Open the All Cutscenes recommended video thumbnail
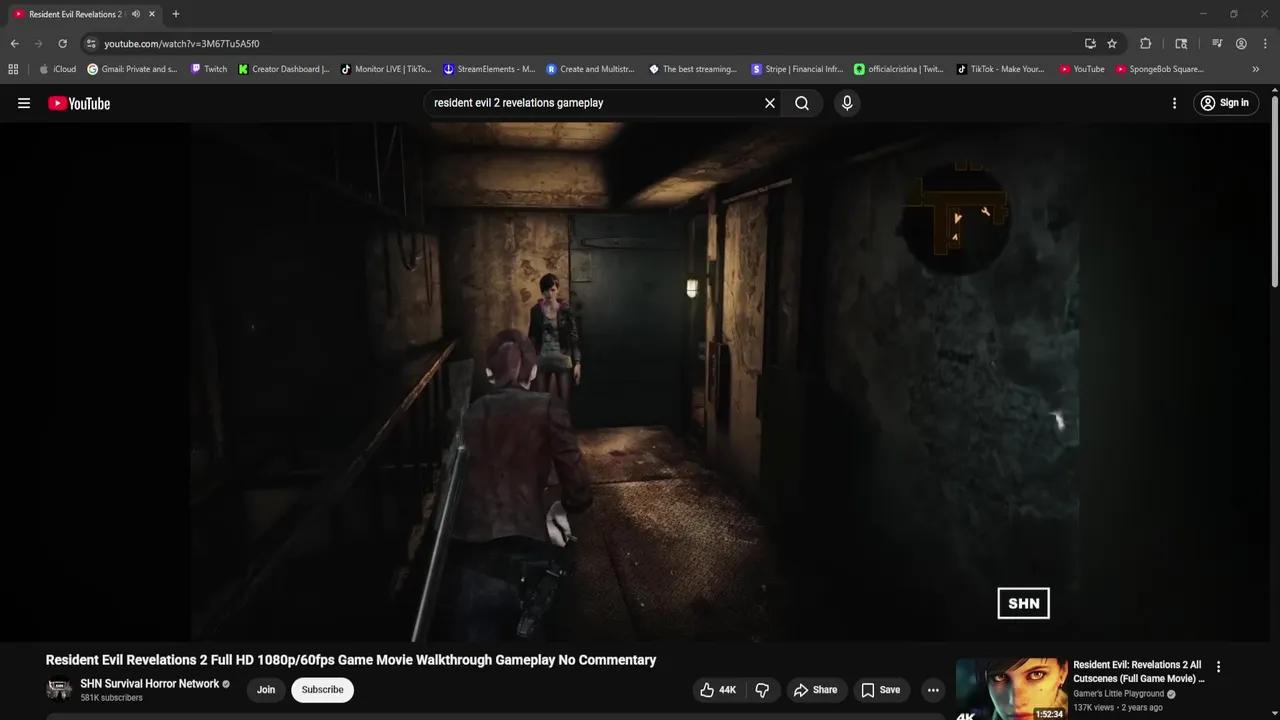Viewport: 1280px width, 720px height. coord(1012,689)
